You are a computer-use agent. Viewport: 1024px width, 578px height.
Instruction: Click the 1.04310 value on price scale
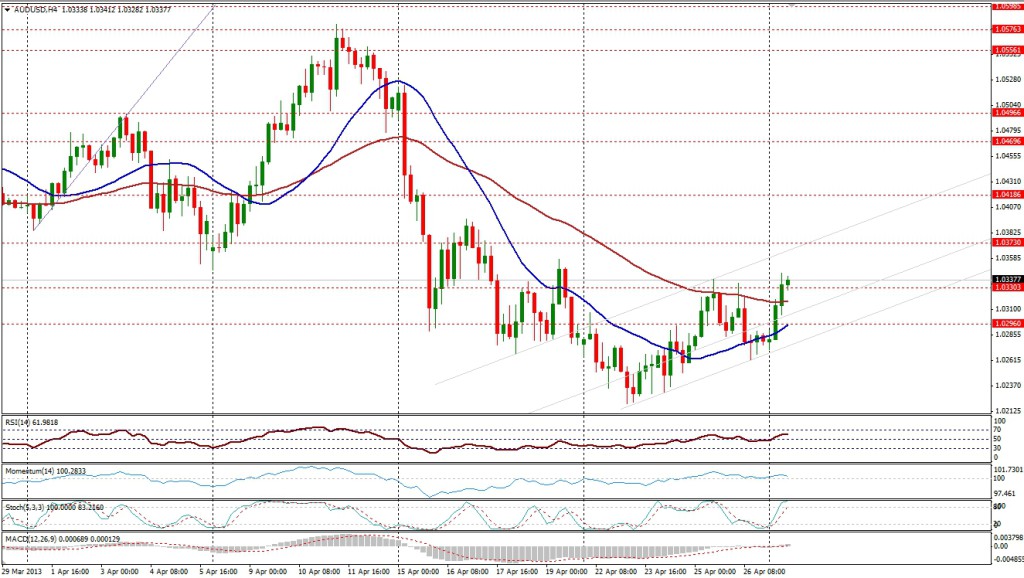pos(1006,180)
